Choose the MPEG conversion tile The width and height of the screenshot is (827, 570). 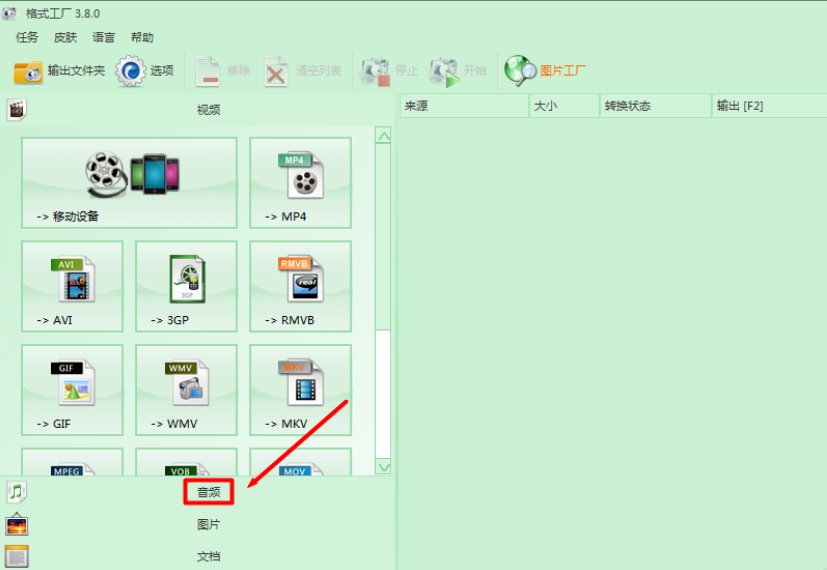(x=72, y=462)
